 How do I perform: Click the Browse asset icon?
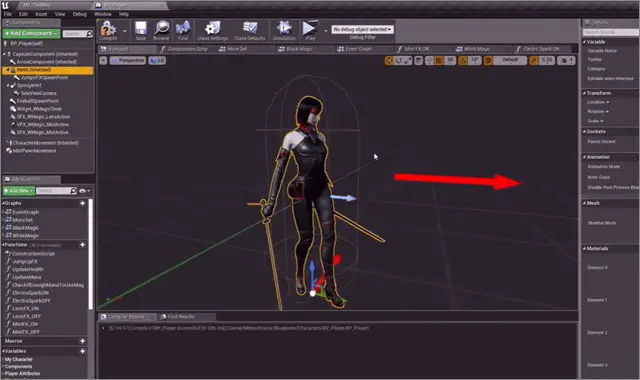click(162, 30)
